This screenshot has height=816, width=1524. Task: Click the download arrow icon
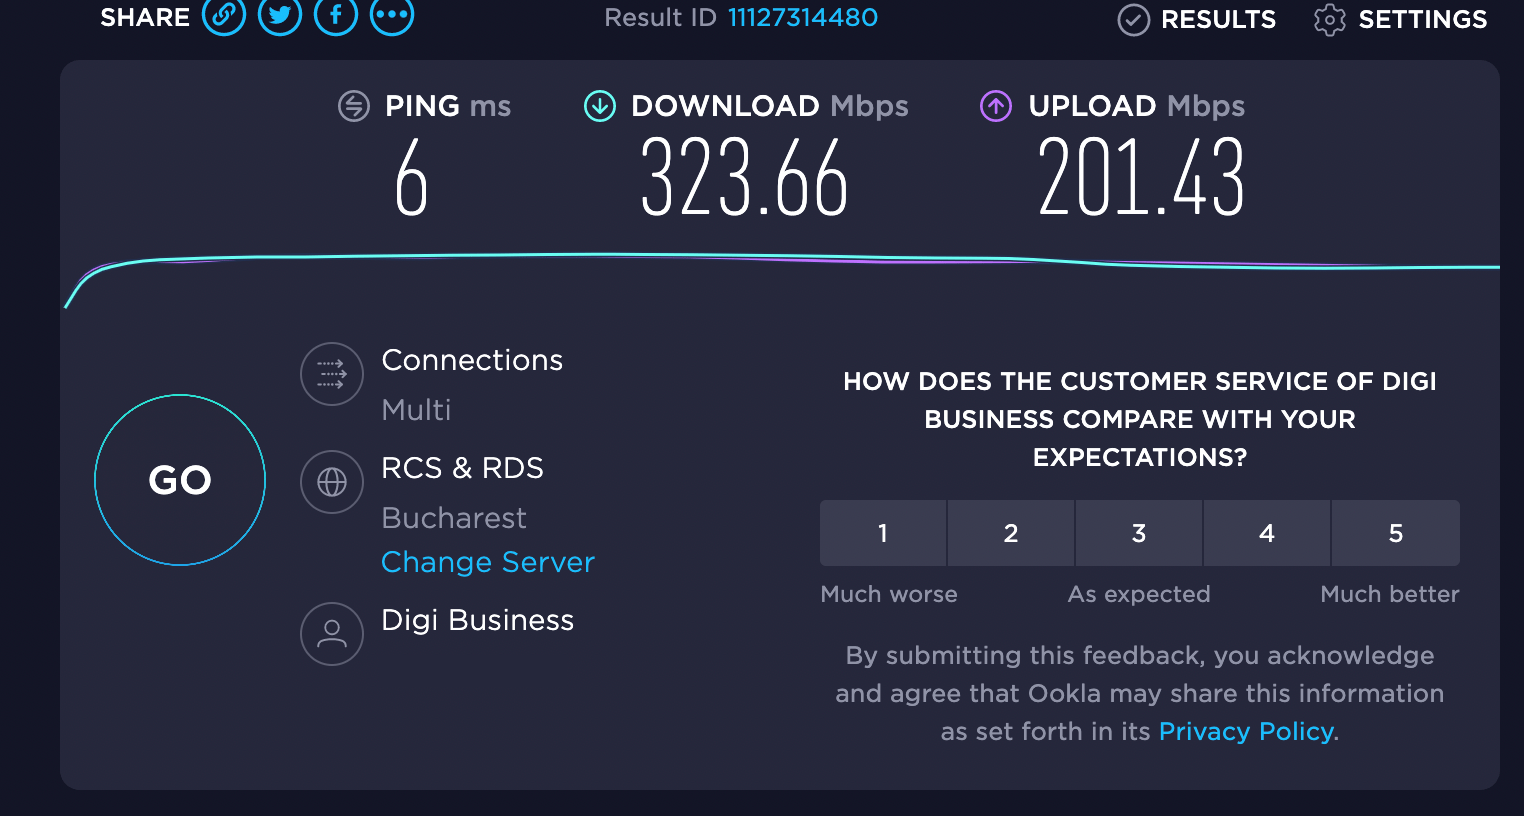pyautogui.click(x=600, y=106)
